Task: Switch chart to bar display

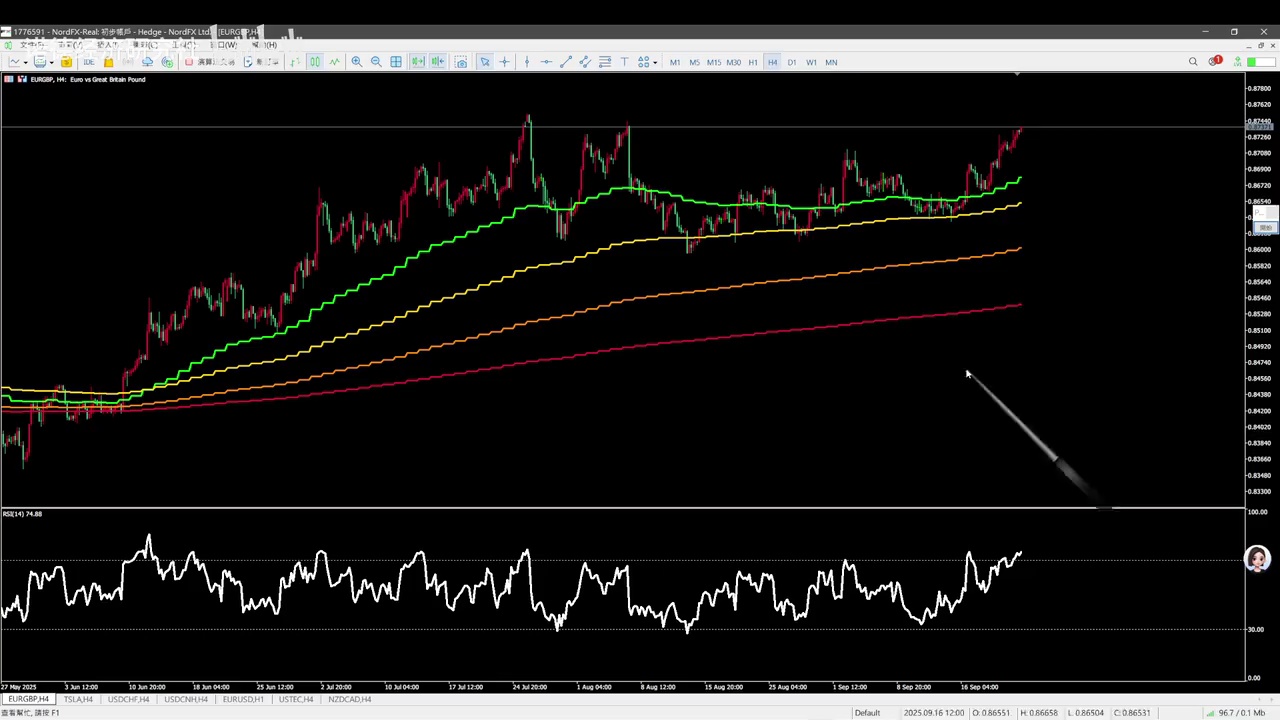Action: (295, 62)
